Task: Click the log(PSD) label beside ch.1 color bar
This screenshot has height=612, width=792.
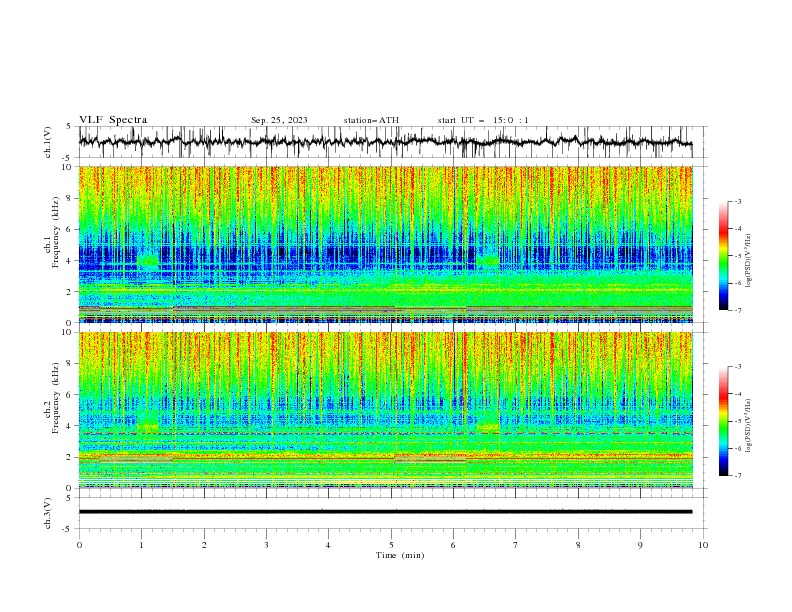Action: point(749,261)
